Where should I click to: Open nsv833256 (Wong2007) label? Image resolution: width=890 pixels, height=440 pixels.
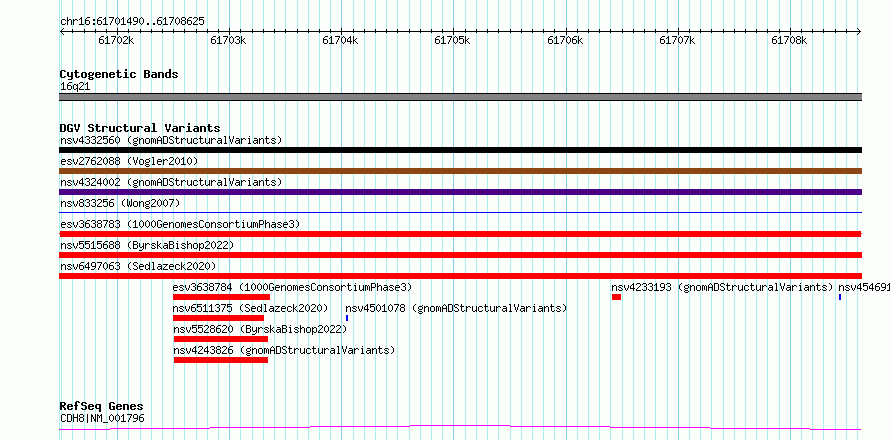pos(120,203)
